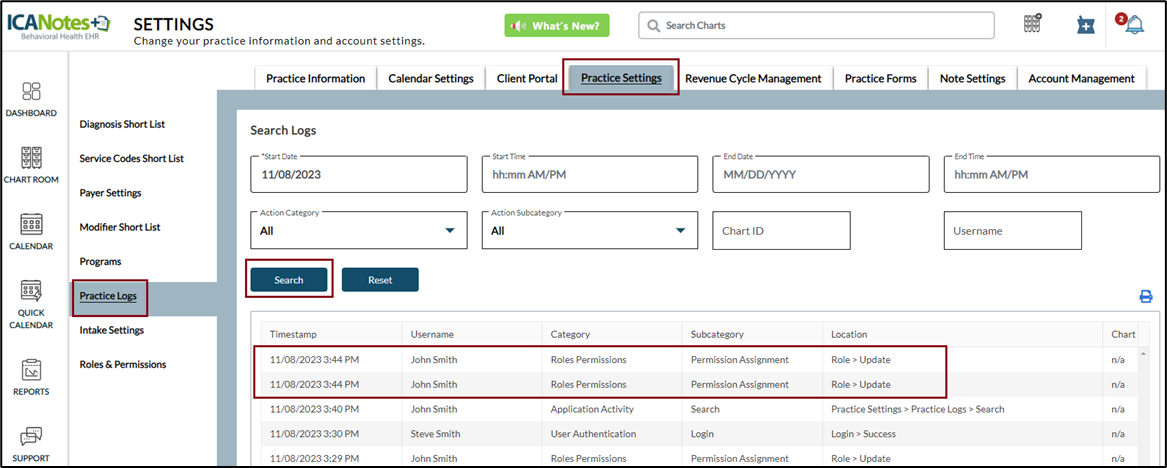Viewport: 1167px width, 468px height.
Task: Expand the Action Subcategory dropdown
Action: point(589,230)
